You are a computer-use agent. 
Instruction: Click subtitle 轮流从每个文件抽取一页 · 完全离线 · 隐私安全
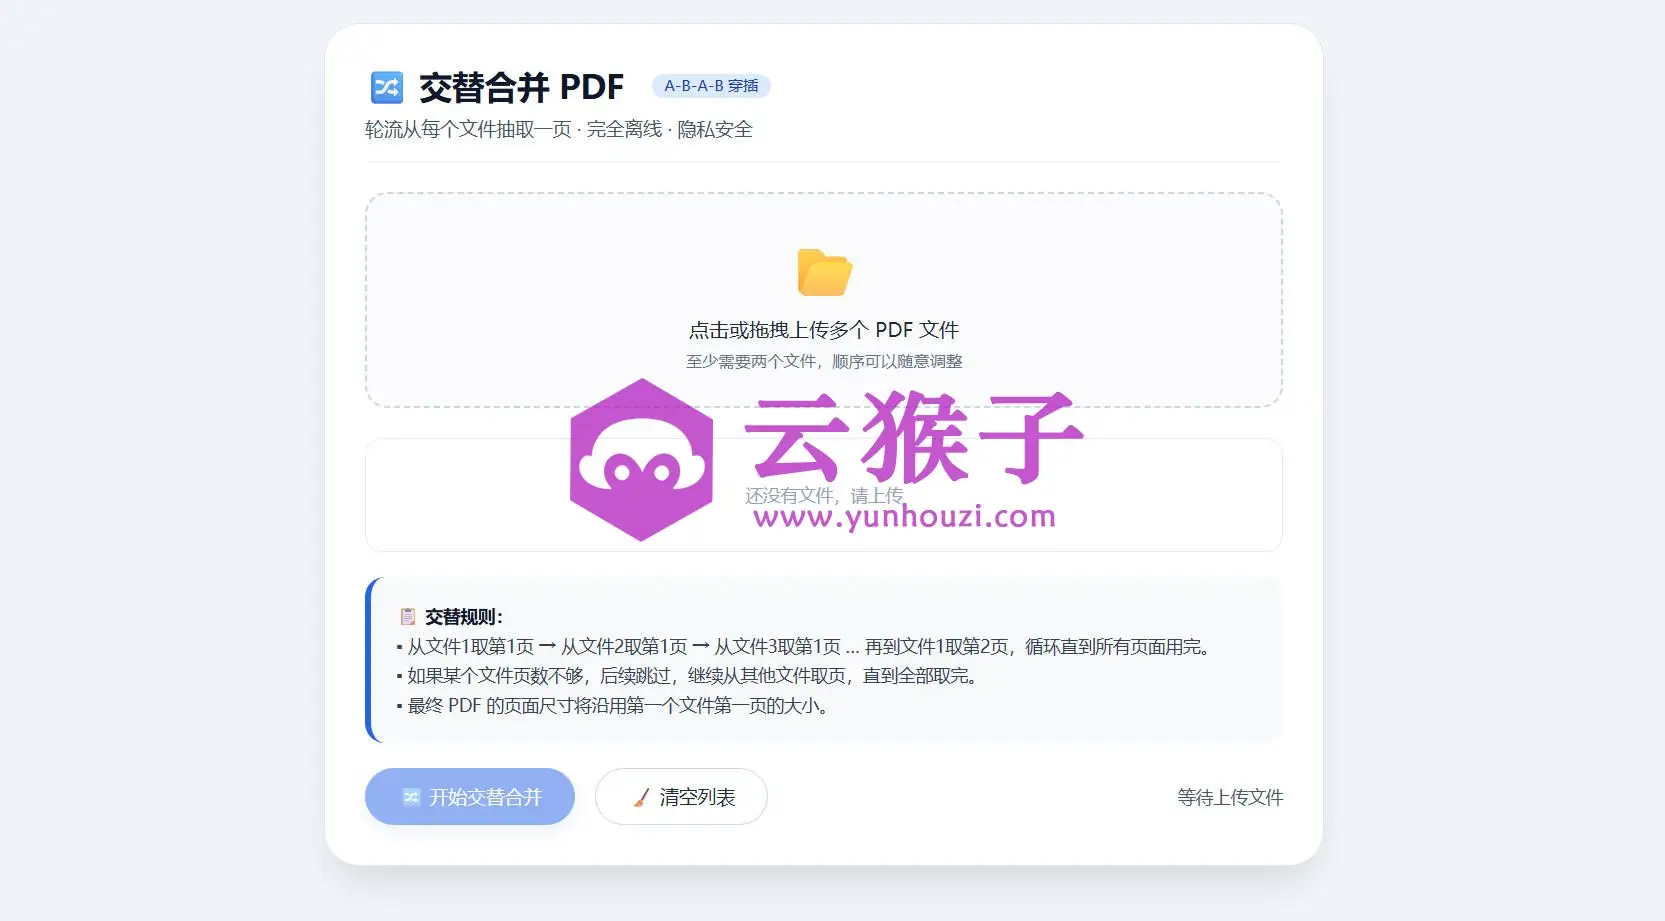(559, 129)
